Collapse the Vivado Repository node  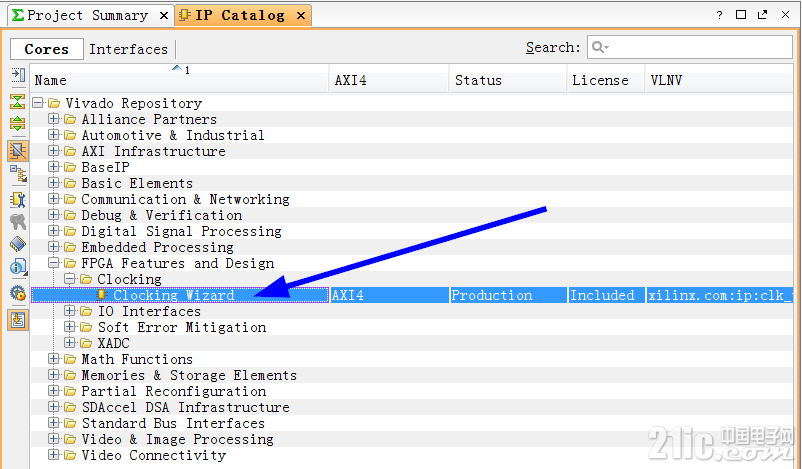(x=37, y=103)
